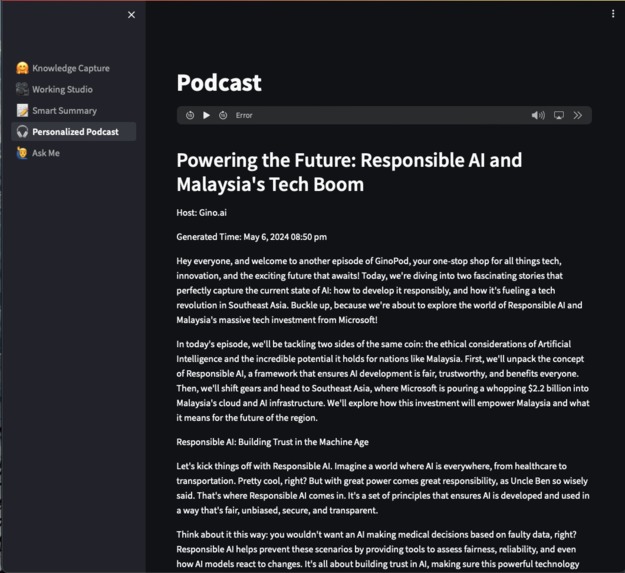This screenshot has width=625, height=573.
Task: Play the podcast audio
Action: pos(206,115)
